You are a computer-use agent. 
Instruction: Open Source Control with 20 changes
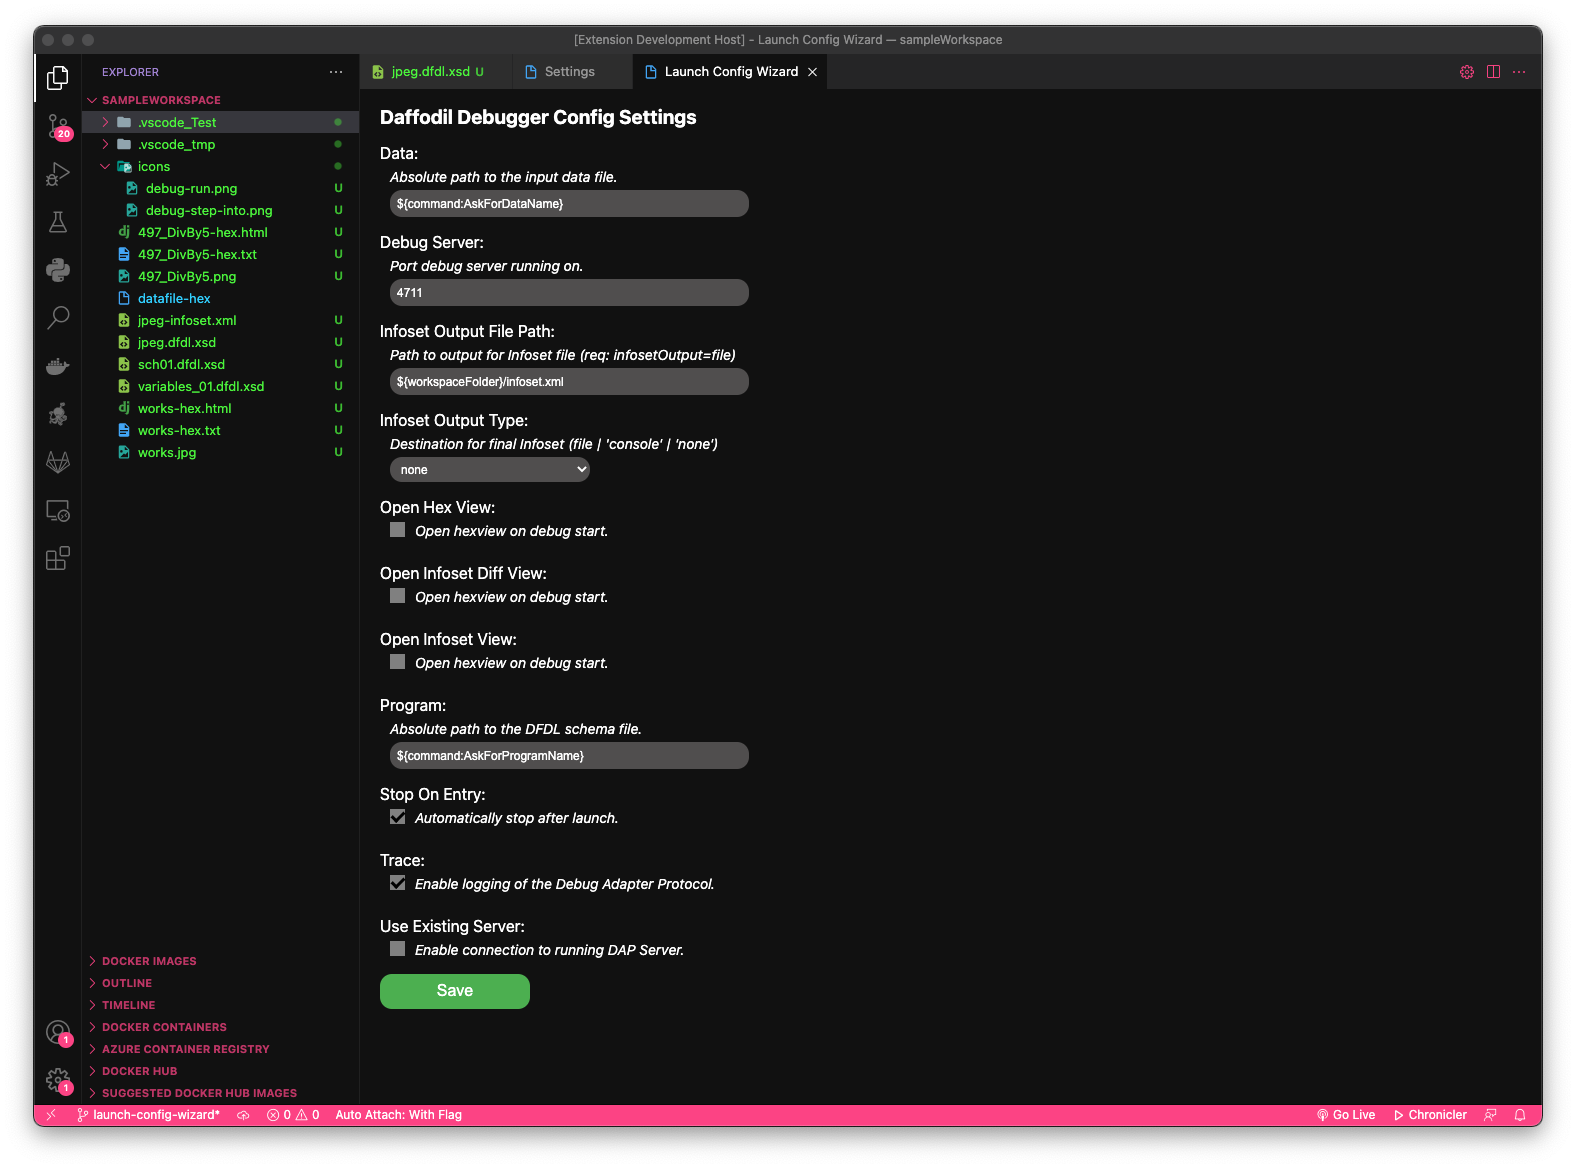(58, 126)
